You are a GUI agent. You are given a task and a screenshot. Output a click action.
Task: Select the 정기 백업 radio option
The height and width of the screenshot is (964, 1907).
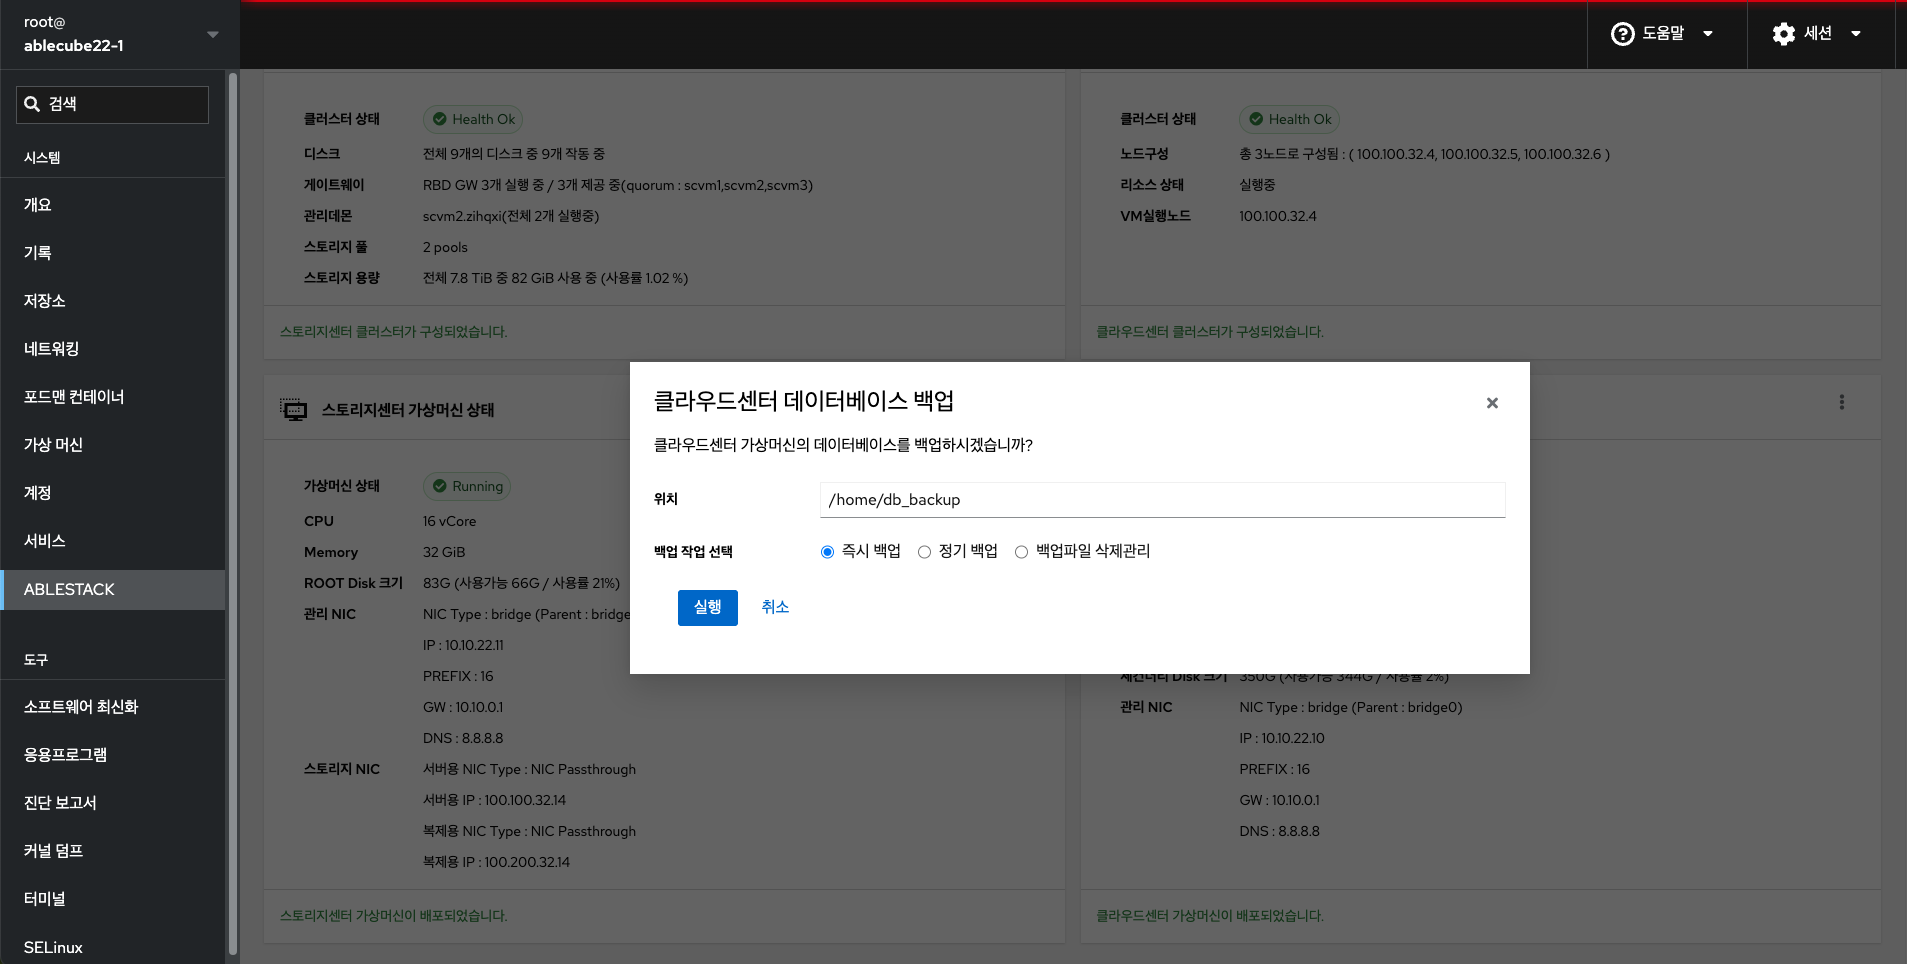pos(924,552)
